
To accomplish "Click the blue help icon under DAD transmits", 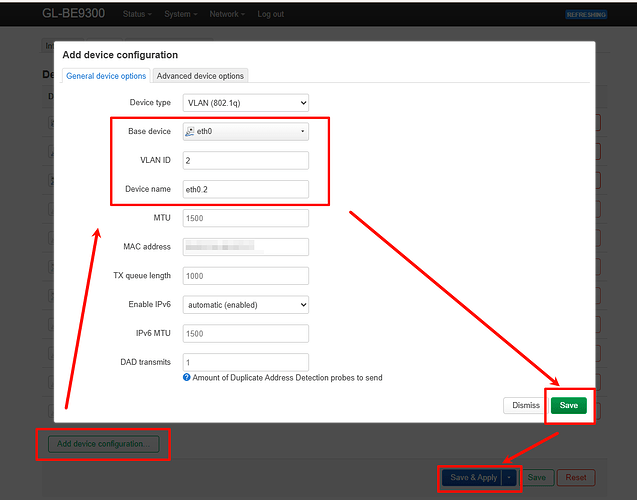I will pyautogui.click(x=187, y=377).
